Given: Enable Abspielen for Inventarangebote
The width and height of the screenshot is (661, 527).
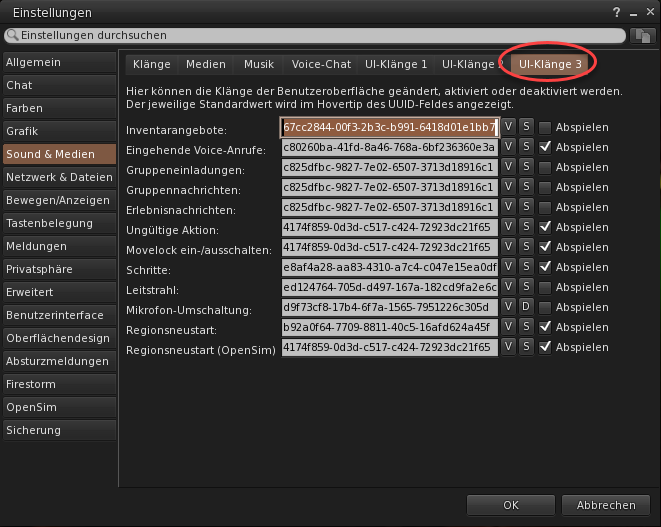Looking at the screenshot, I should (545, 128).
